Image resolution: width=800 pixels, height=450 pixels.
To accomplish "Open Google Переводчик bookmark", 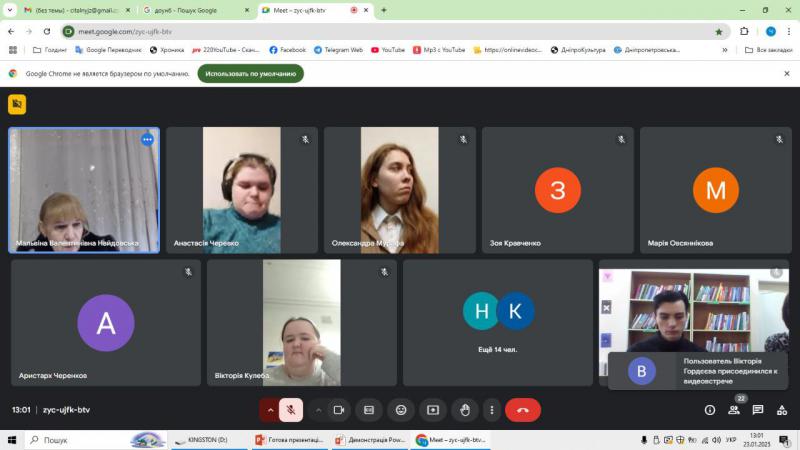I will tap(108, 50).
